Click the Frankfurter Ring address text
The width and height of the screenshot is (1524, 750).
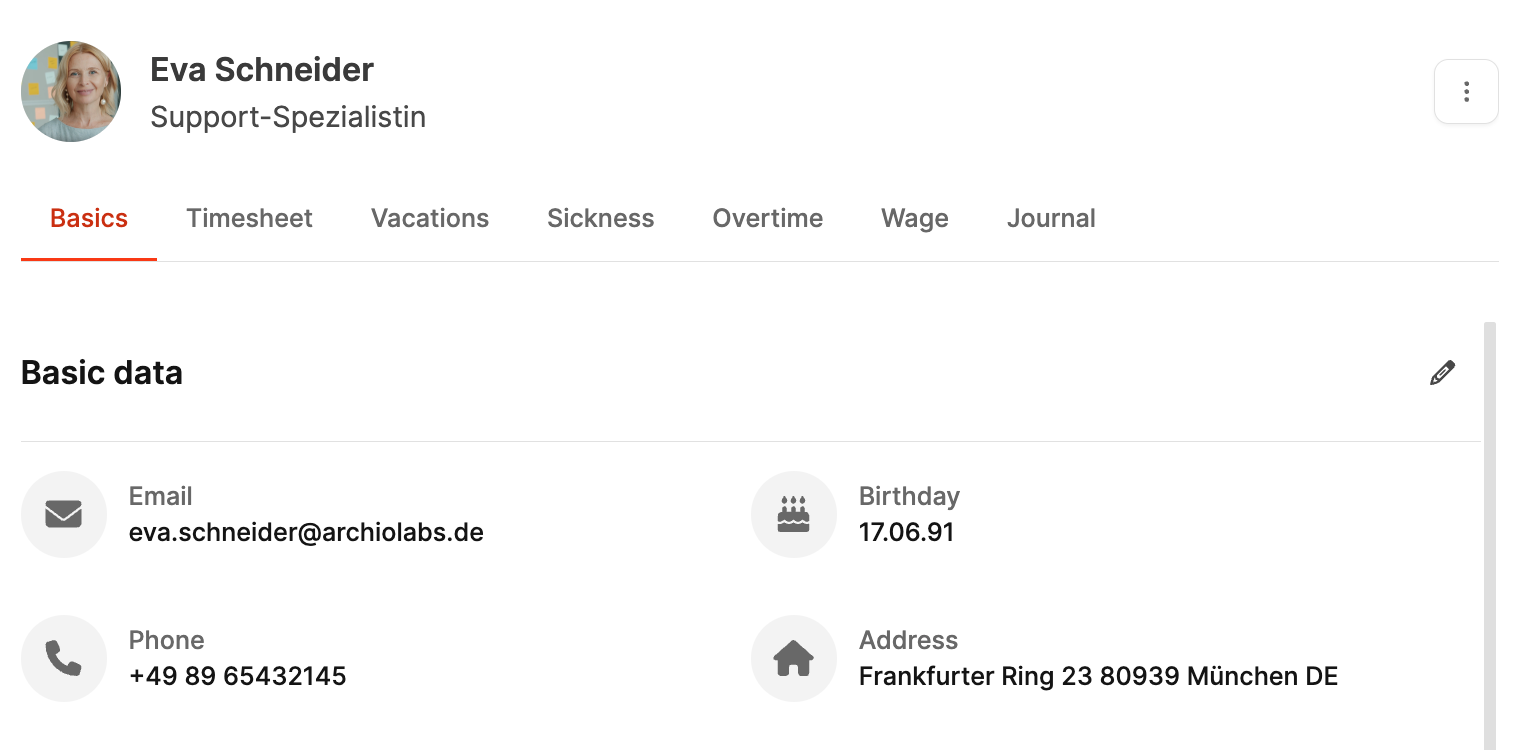coord(1098,676)
